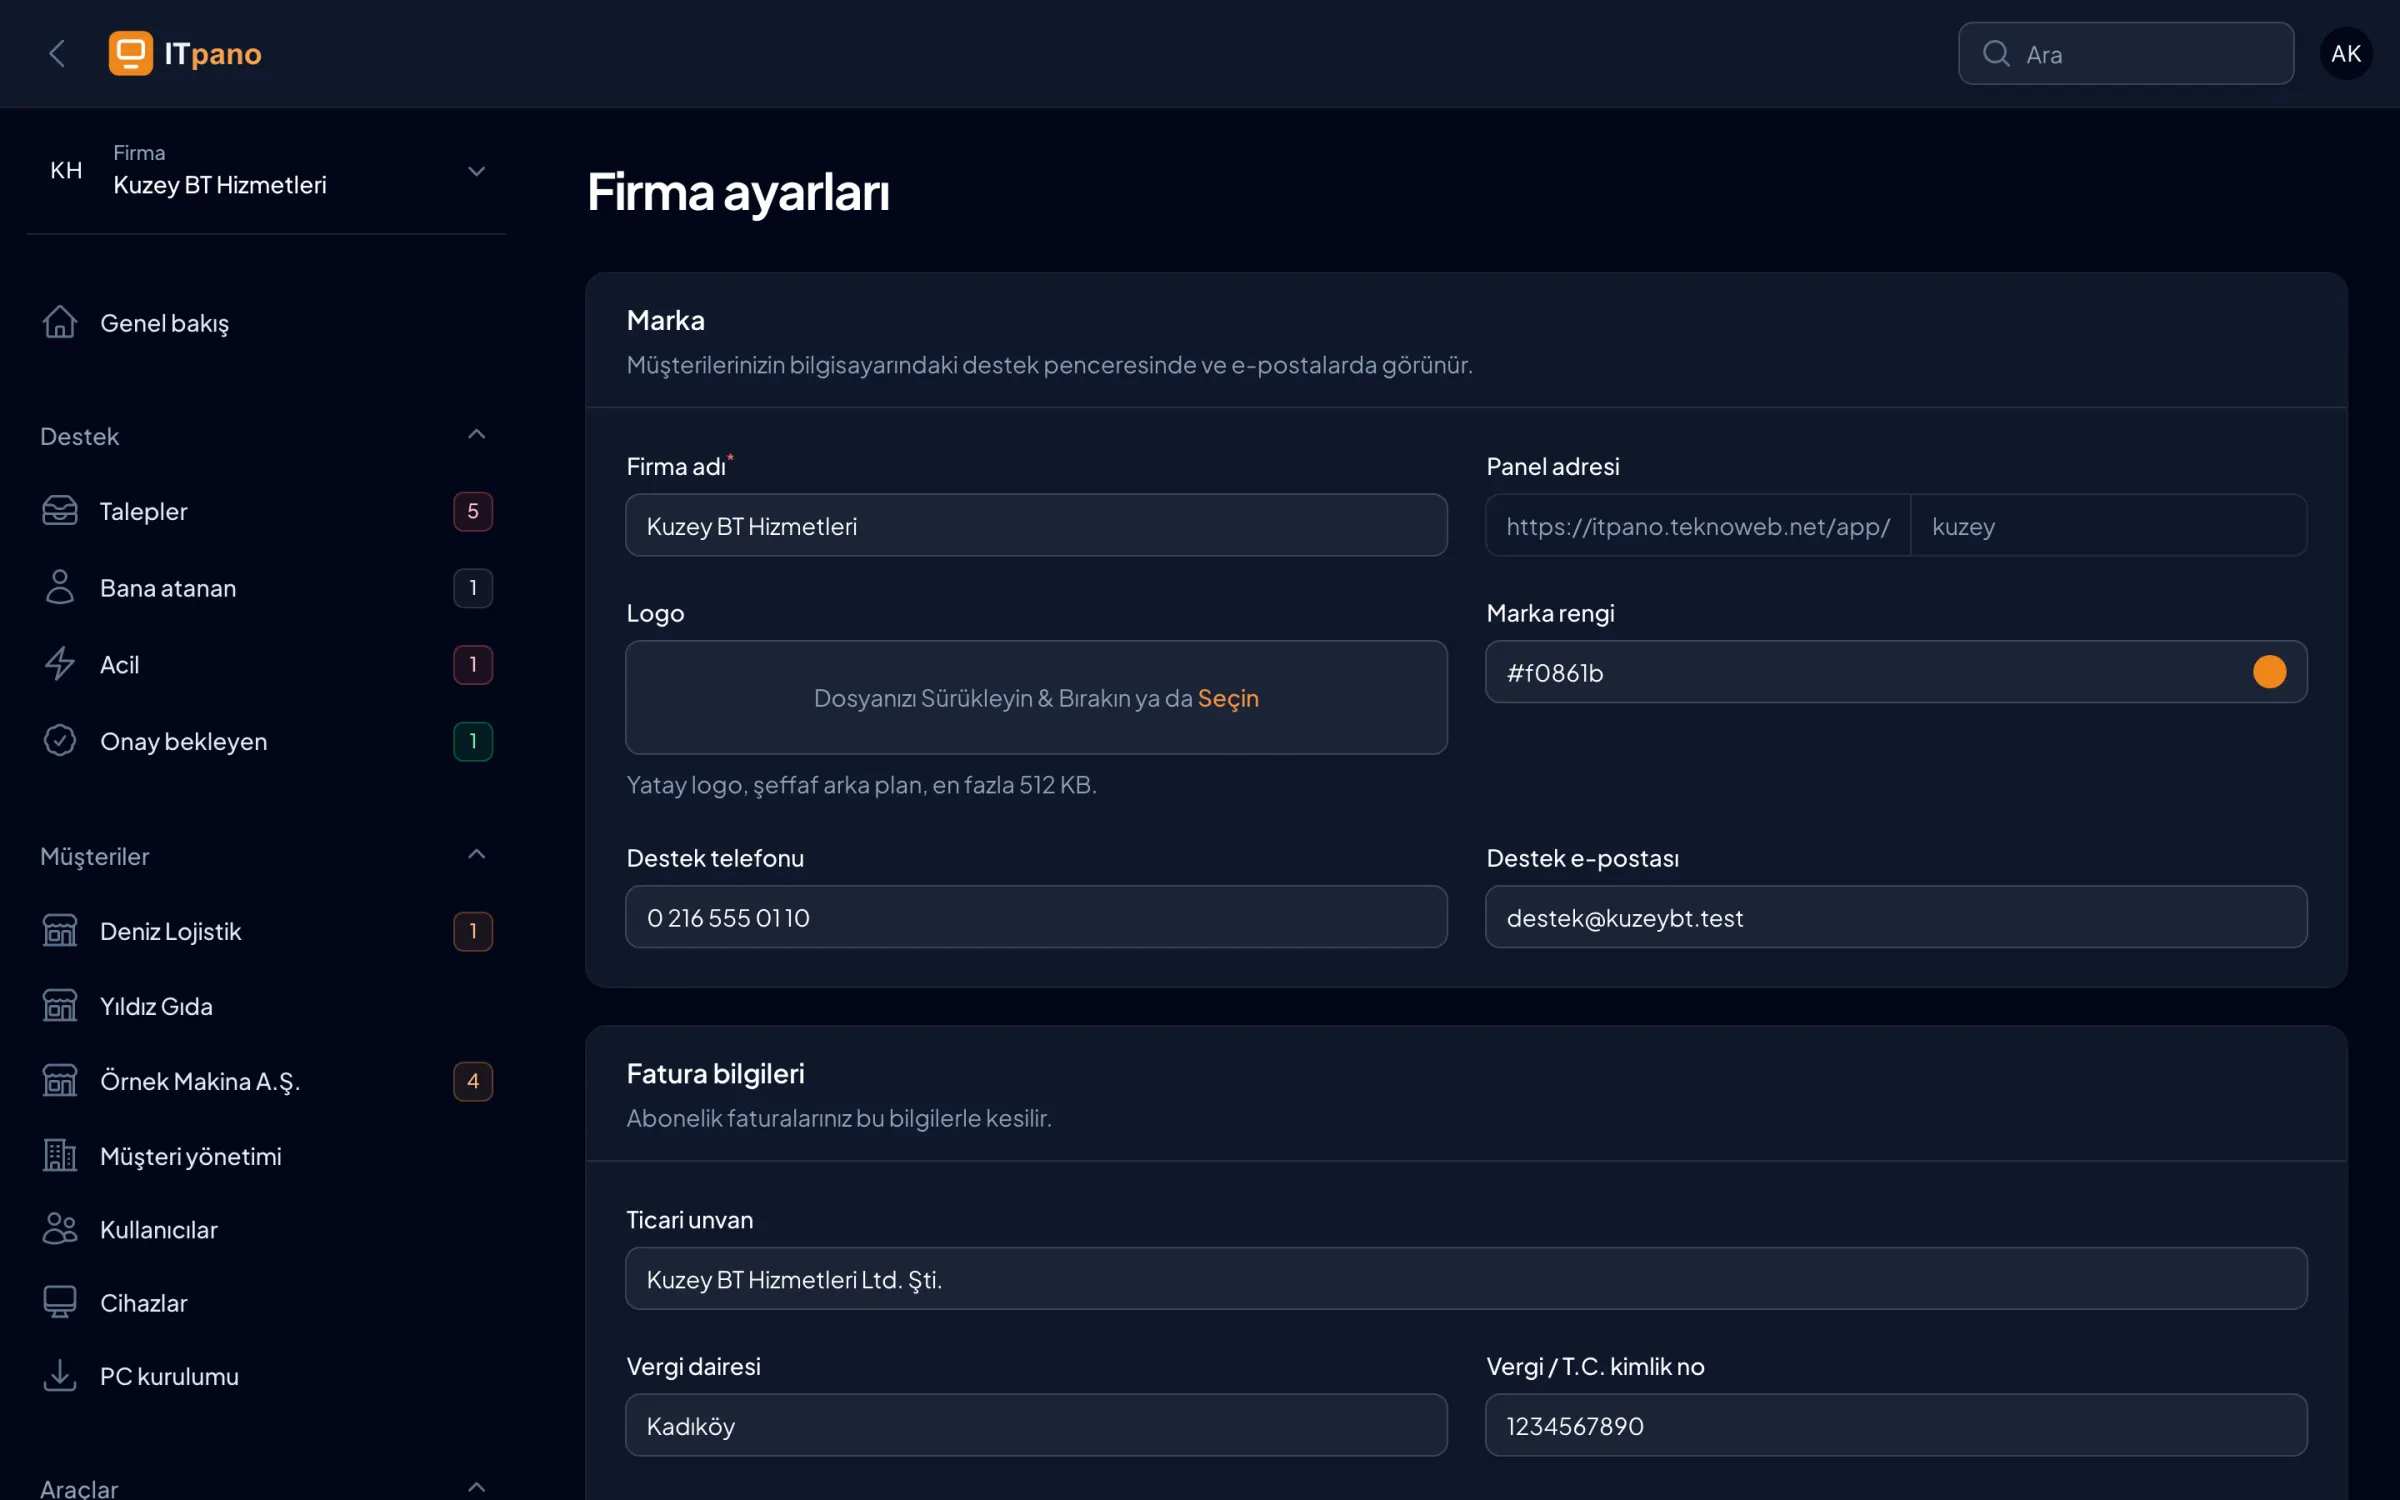2400x1500 pixels.
Task: Open the Müşteri yönetimi page
Action: click(266, 1156)
